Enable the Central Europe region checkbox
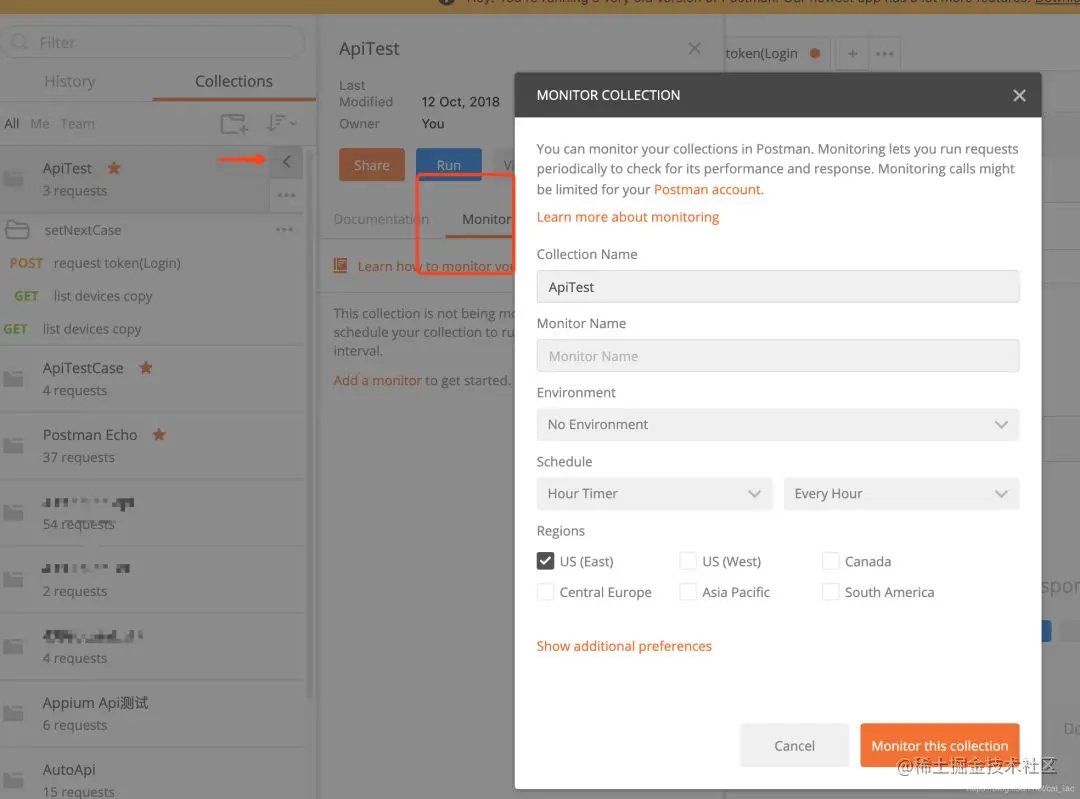The image size is (1080, 799). click(x=545, y=592)
